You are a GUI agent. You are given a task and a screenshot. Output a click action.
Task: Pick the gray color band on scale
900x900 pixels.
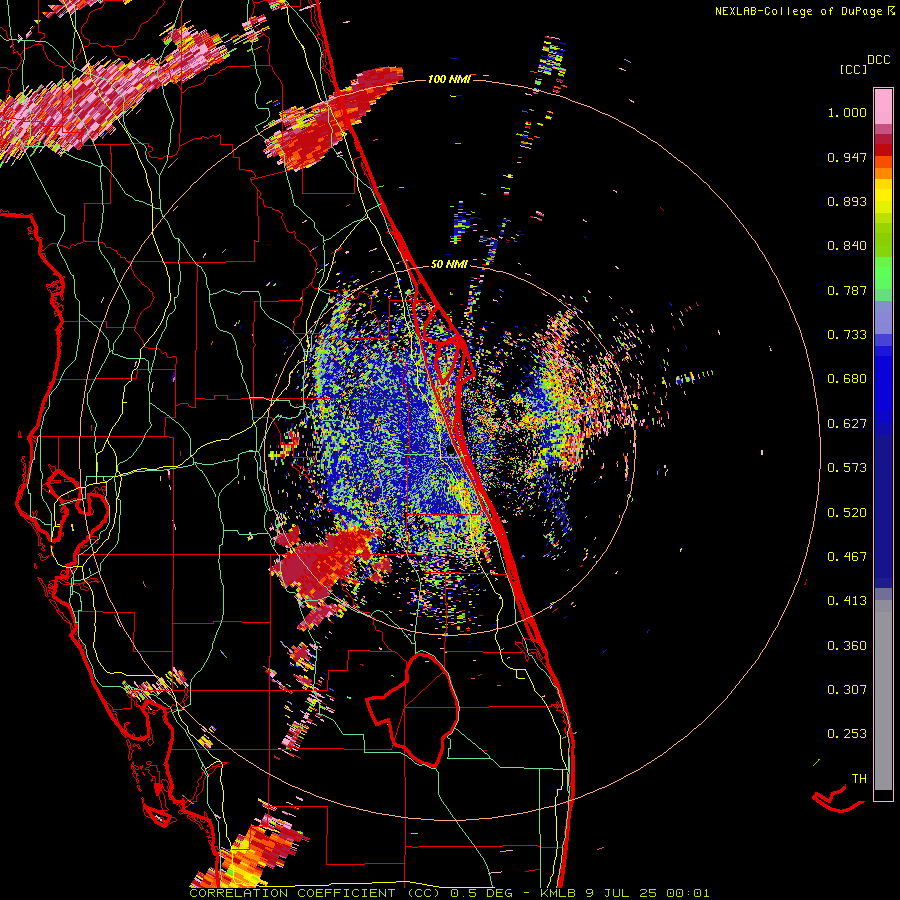(x=883, y=695)
